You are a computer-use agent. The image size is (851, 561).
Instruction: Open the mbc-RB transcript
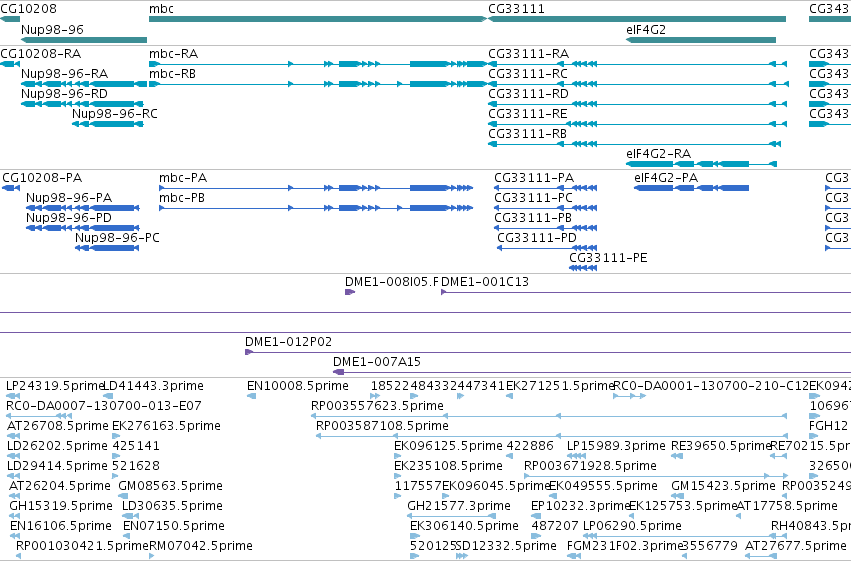click(x=317, y=84)
